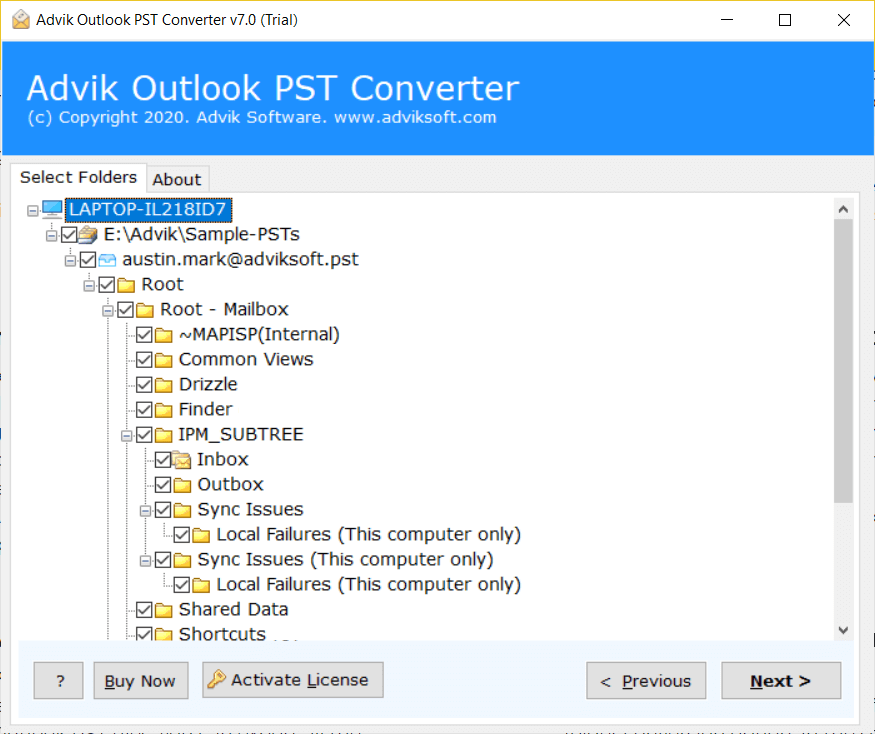The image size is (875, 734).
Task: Toggle the Shared Data folder checkbox
Action: (x=144, y=609)
